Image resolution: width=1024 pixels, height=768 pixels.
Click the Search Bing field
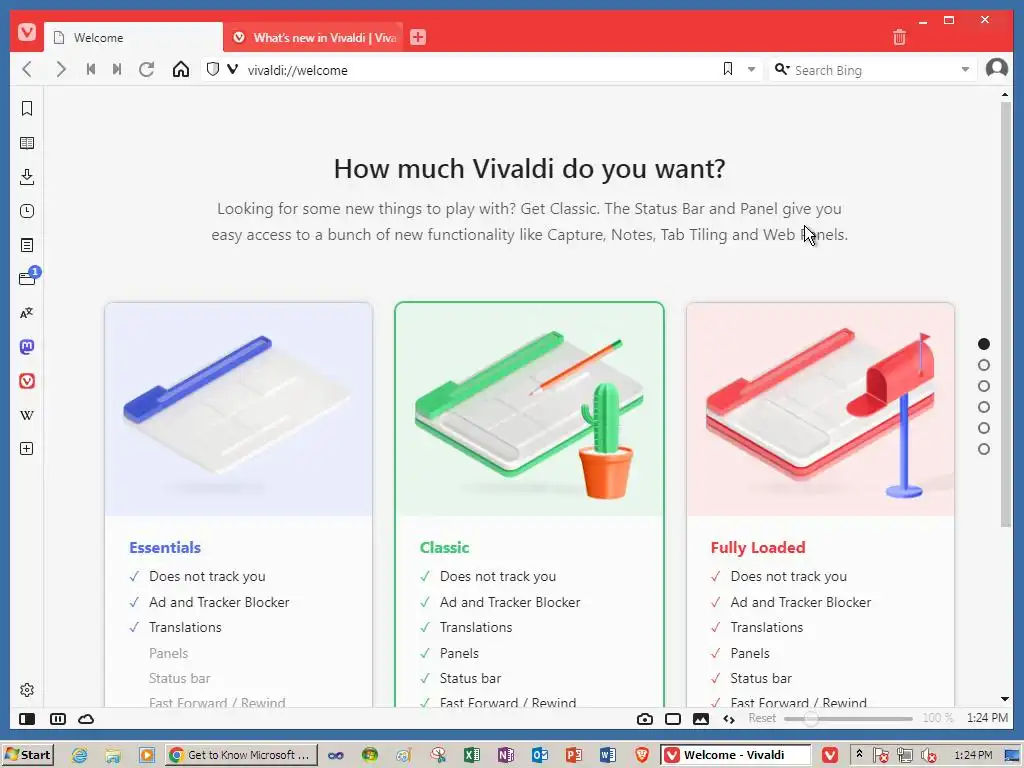pyautogui.click(x=874, y=70)
